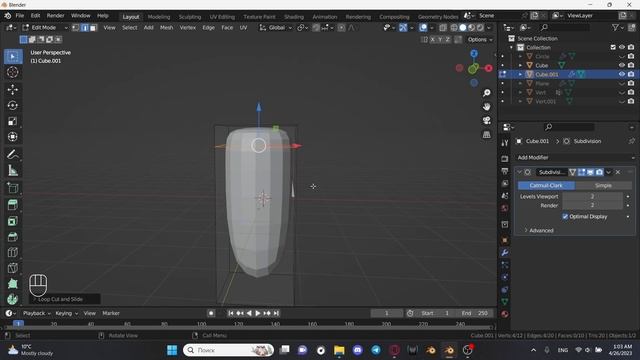Select the Move tool
This screenshot has width=640, height=360.
point(13,89)
